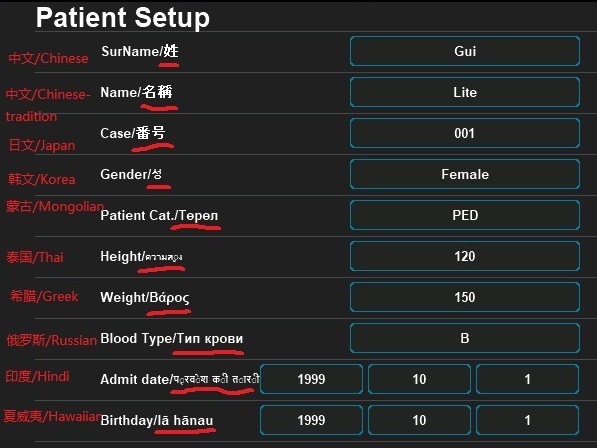Screen dimensions: 597x448
Task: Select the SurName field showing Gui
Action: [465, 51]
